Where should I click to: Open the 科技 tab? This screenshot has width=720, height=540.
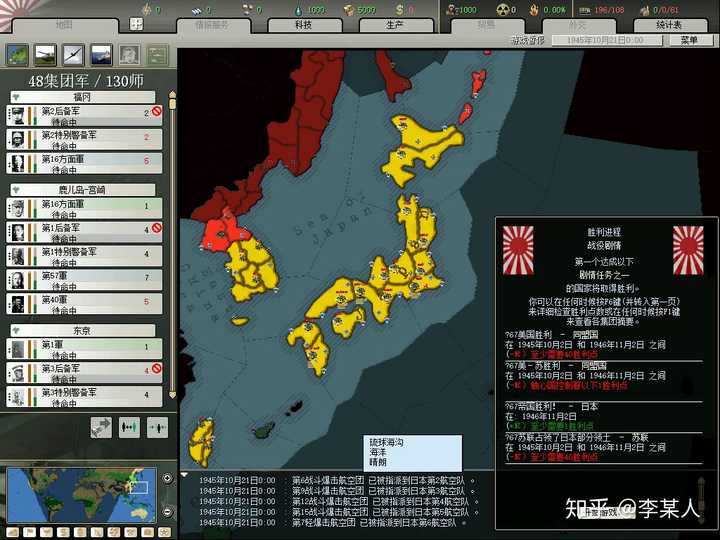point(304,25)
